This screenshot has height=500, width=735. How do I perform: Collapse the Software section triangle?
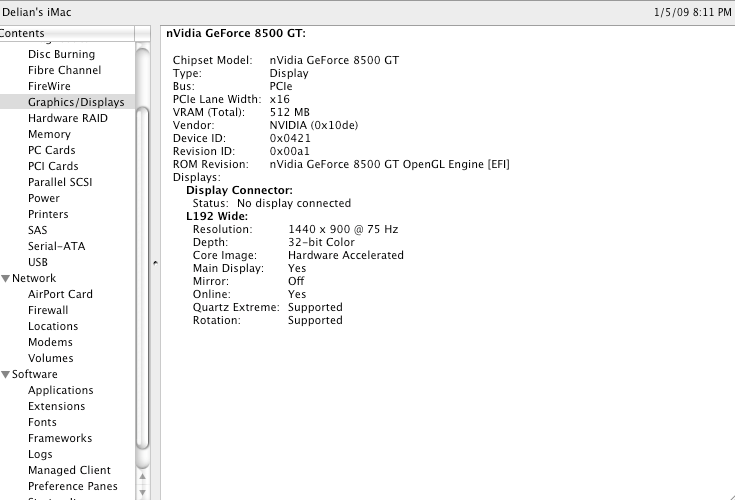(6, 374)
